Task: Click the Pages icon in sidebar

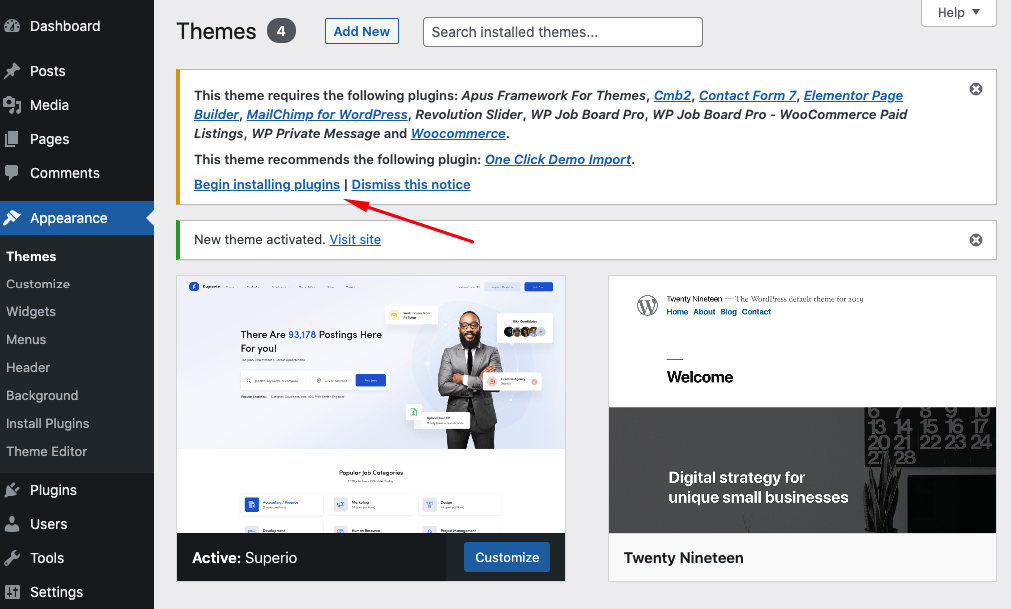Action: tap(12, 139)
